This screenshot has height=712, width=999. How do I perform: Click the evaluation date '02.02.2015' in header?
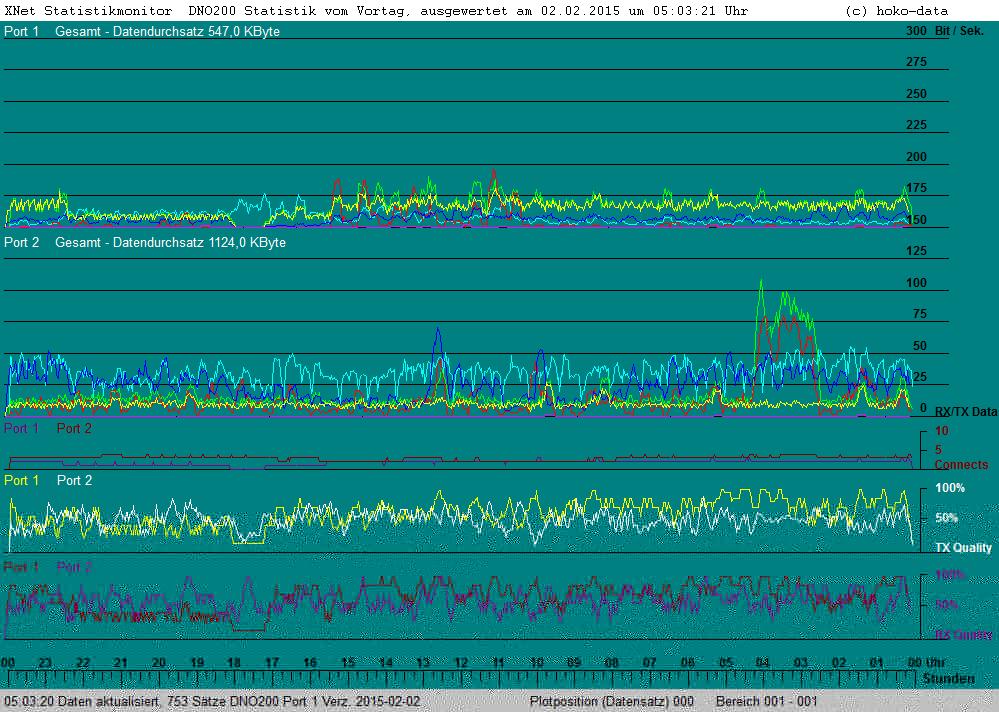(580, 11)
